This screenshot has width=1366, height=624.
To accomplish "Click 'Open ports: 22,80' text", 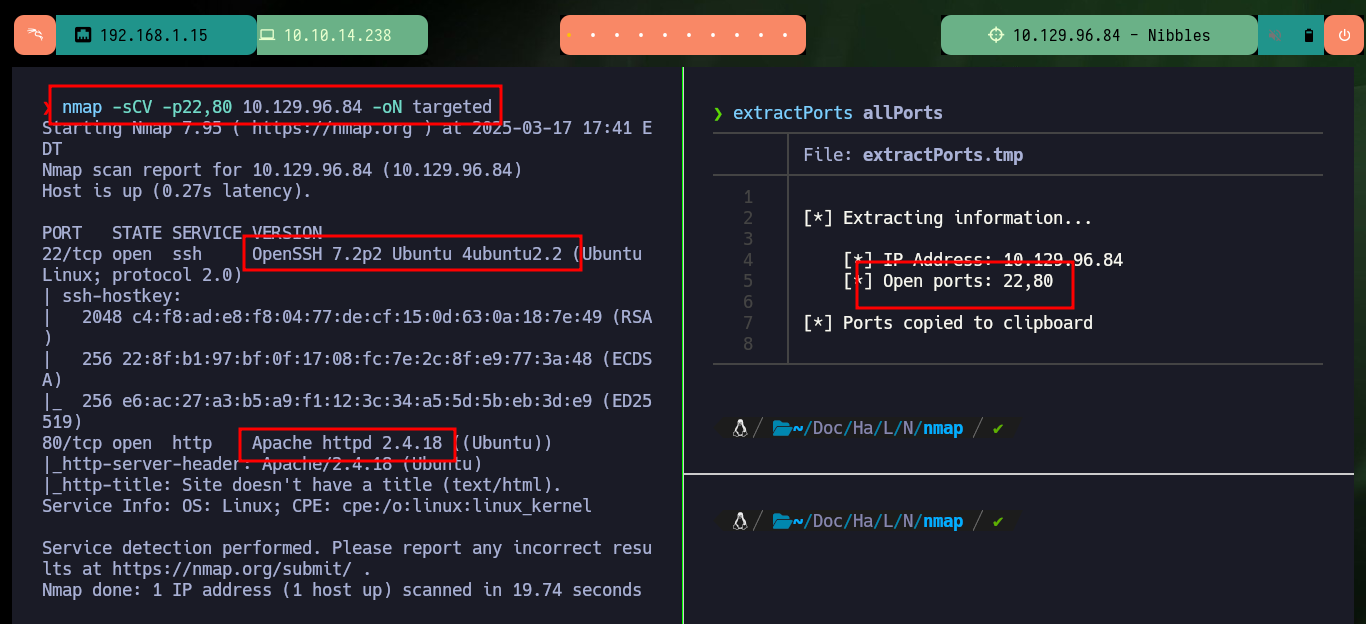I will pos(968,281).
